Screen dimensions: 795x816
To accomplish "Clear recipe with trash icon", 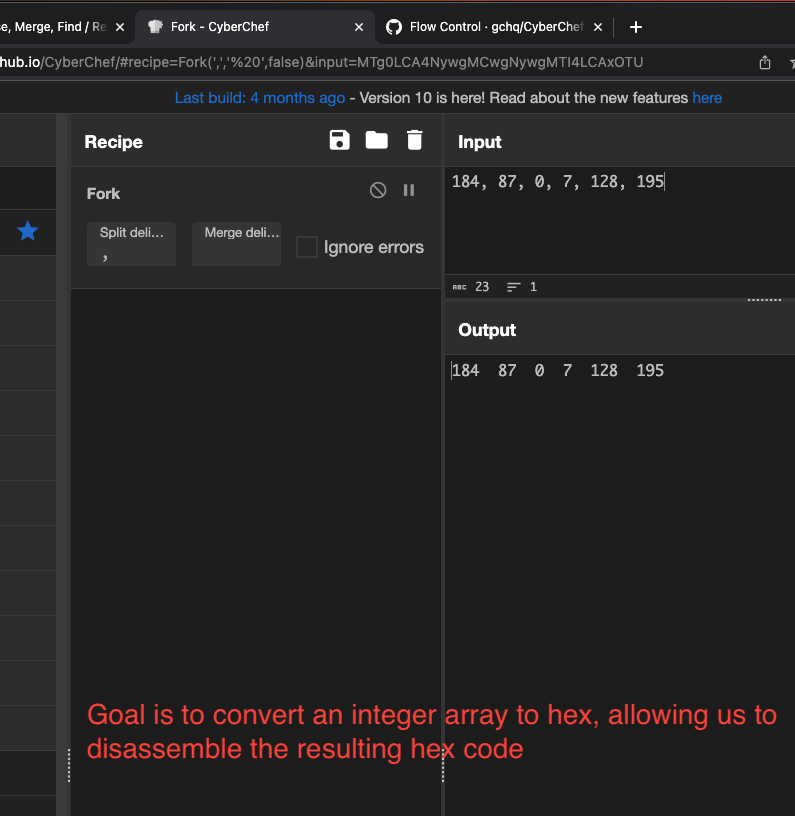I will 415,141.
